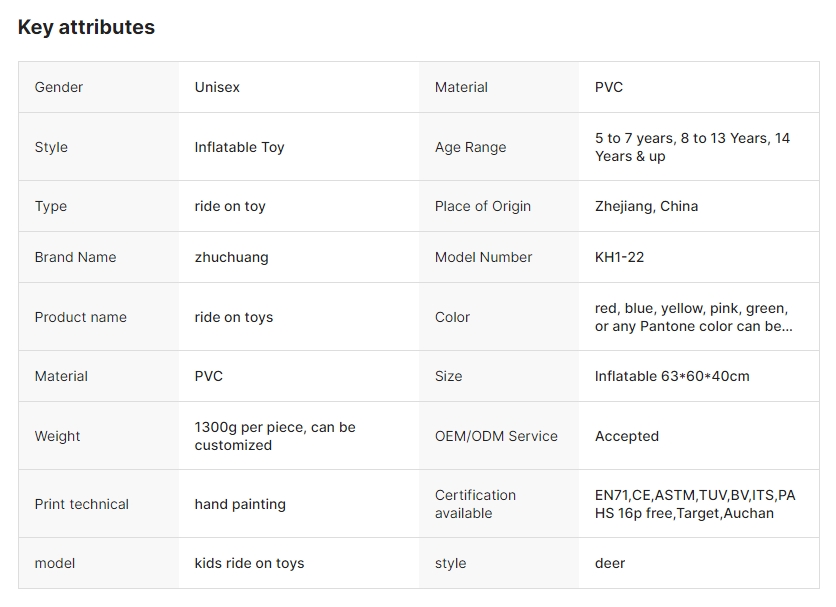Click the Key attributes heading

[86, 28]
